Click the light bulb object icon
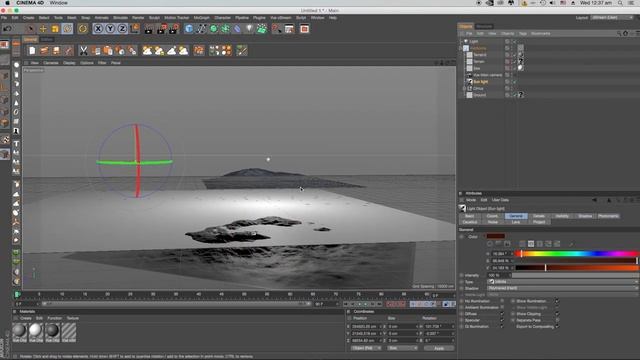640x360 pixels. click(249, 29)
